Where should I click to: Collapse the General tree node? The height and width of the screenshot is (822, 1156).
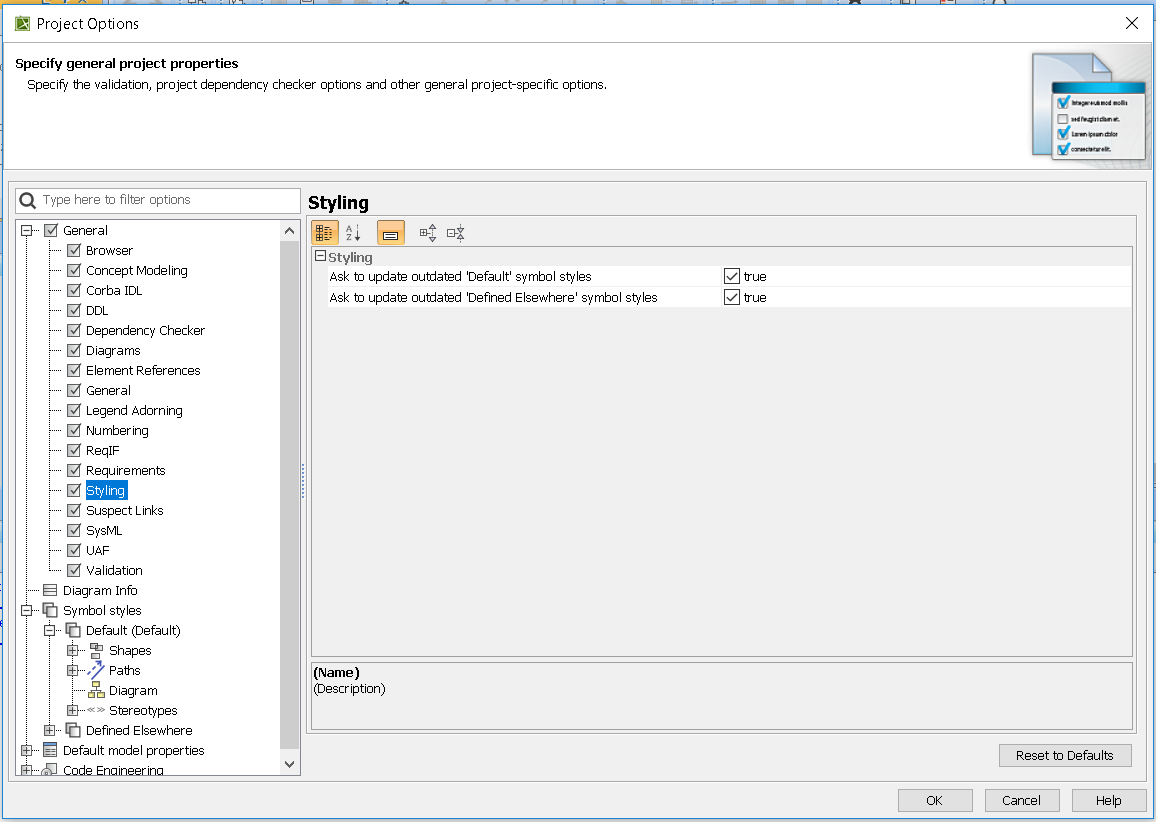(x=27, y=230)
